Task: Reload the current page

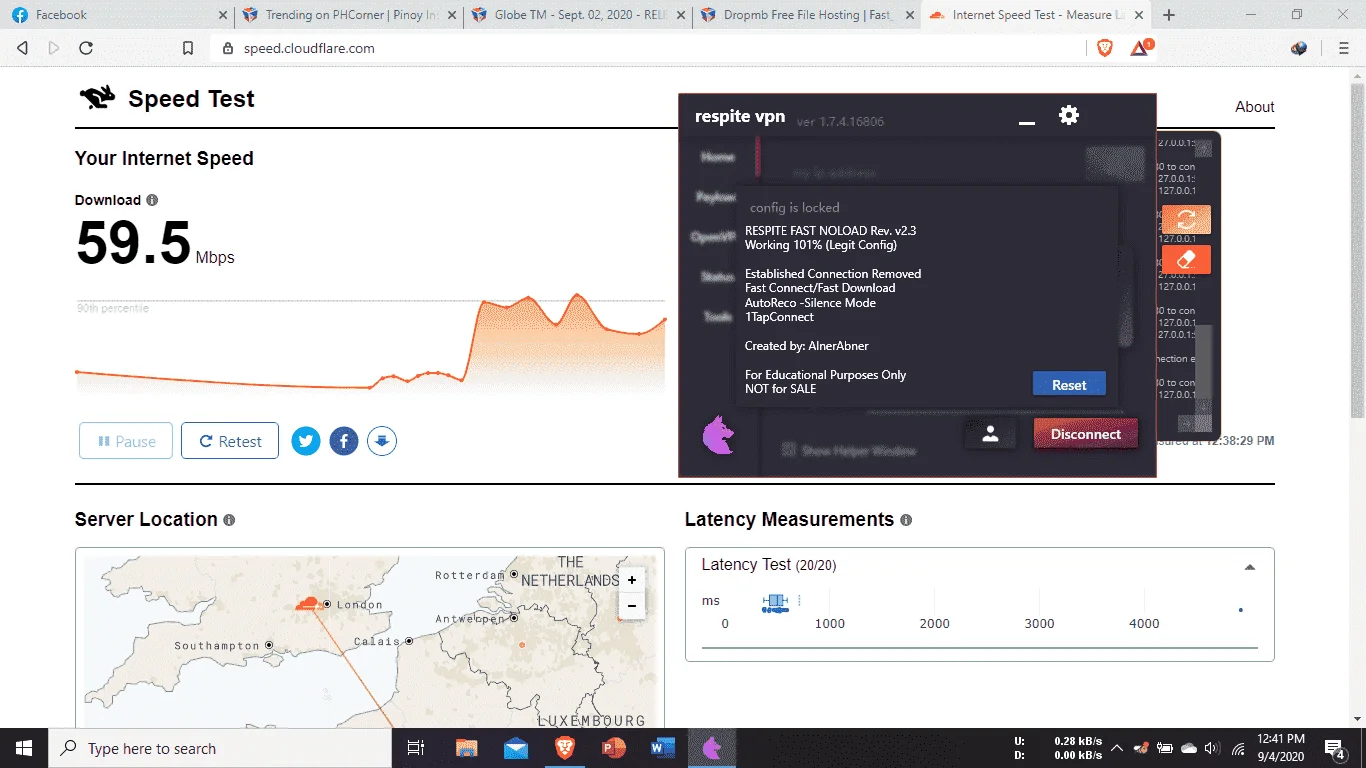Action: (86, 48)
